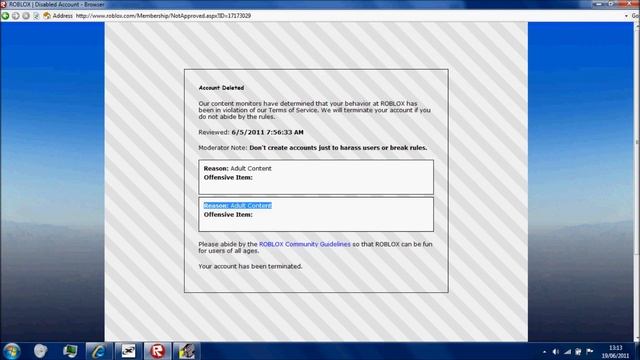Click the 'Account Deleted' heading

(221, 88)
